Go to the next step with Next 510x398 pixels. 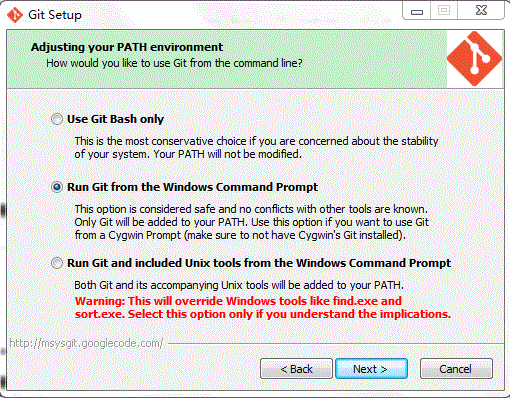(x=371, y=369)
